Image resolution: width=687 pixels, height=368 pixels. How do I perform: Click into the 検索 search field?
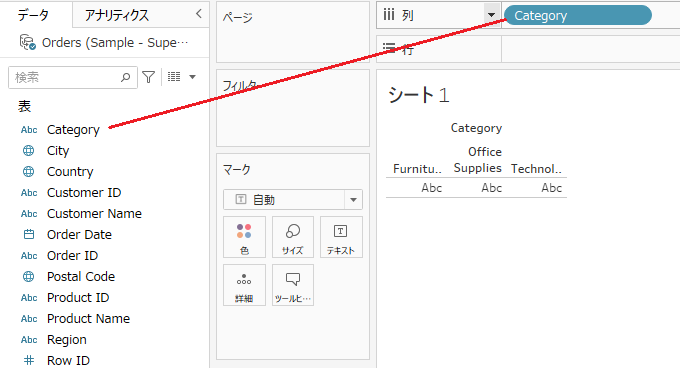(66, 78)
